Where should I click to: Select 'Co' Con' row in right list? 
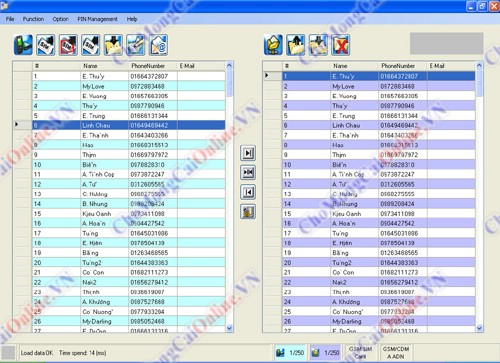pyautogui.click(x=379, y=272)
